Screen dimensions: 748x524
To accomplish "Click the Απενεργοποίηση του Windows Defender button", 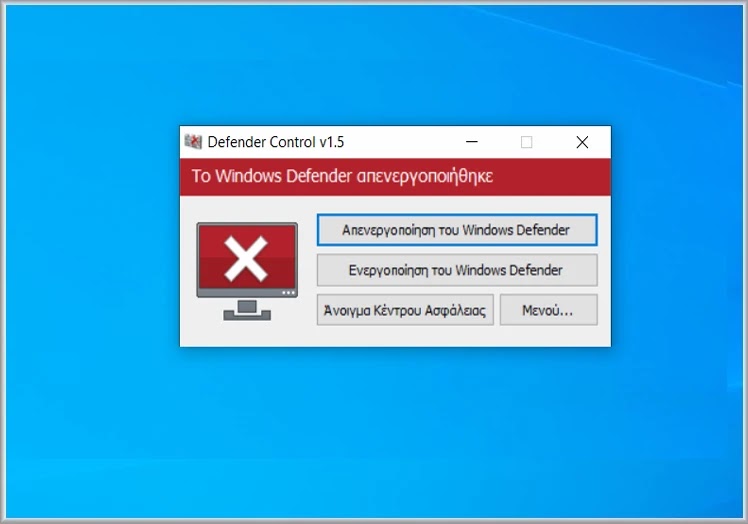I will (x=457, y=230).
